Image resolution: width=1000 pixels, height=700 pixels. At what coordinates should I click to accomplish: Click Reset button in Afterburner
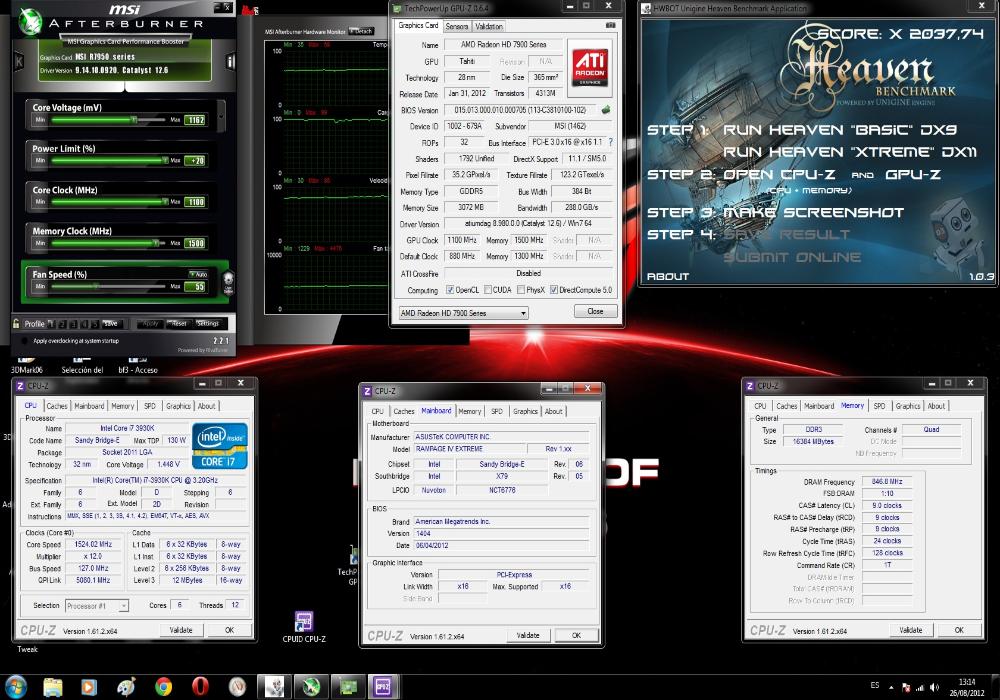click(x=179, y=324)
